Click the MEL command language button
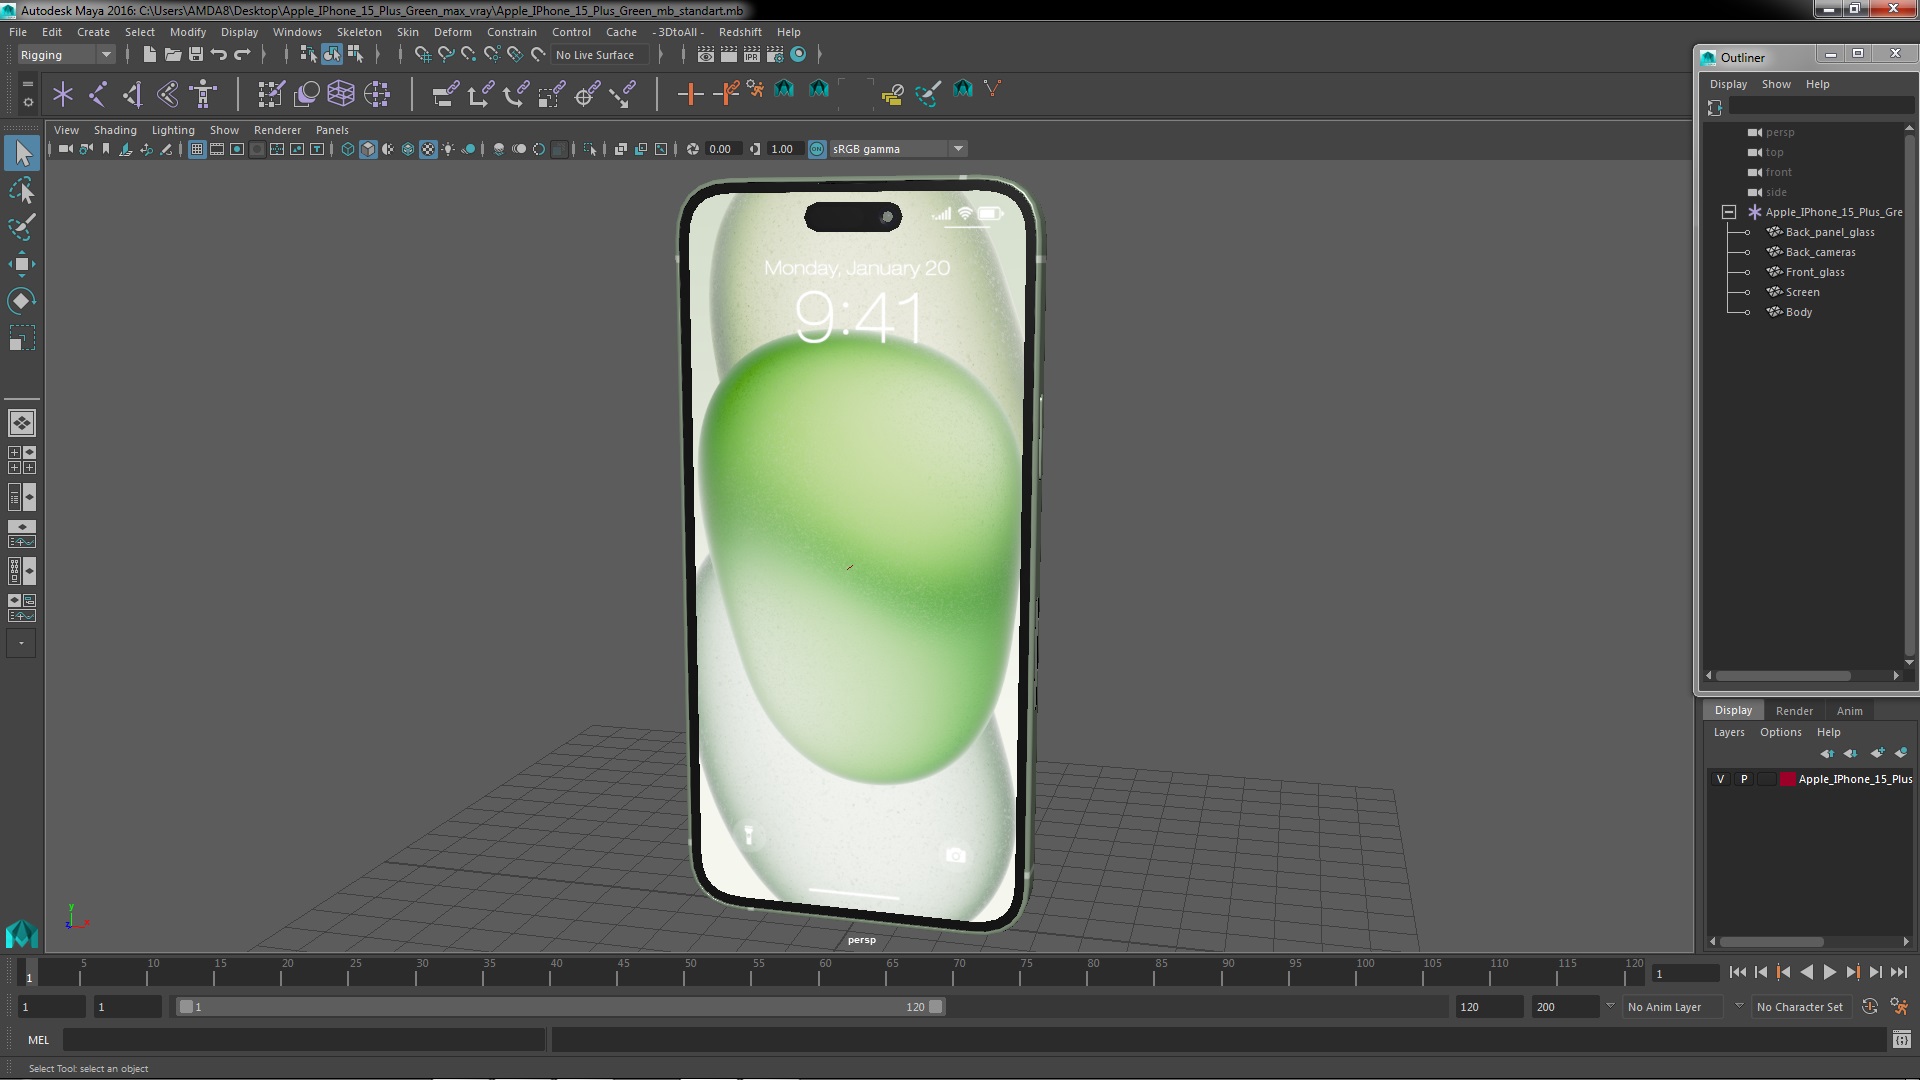Screen dimensions: 1920x1080 [x=38, y=1040]
